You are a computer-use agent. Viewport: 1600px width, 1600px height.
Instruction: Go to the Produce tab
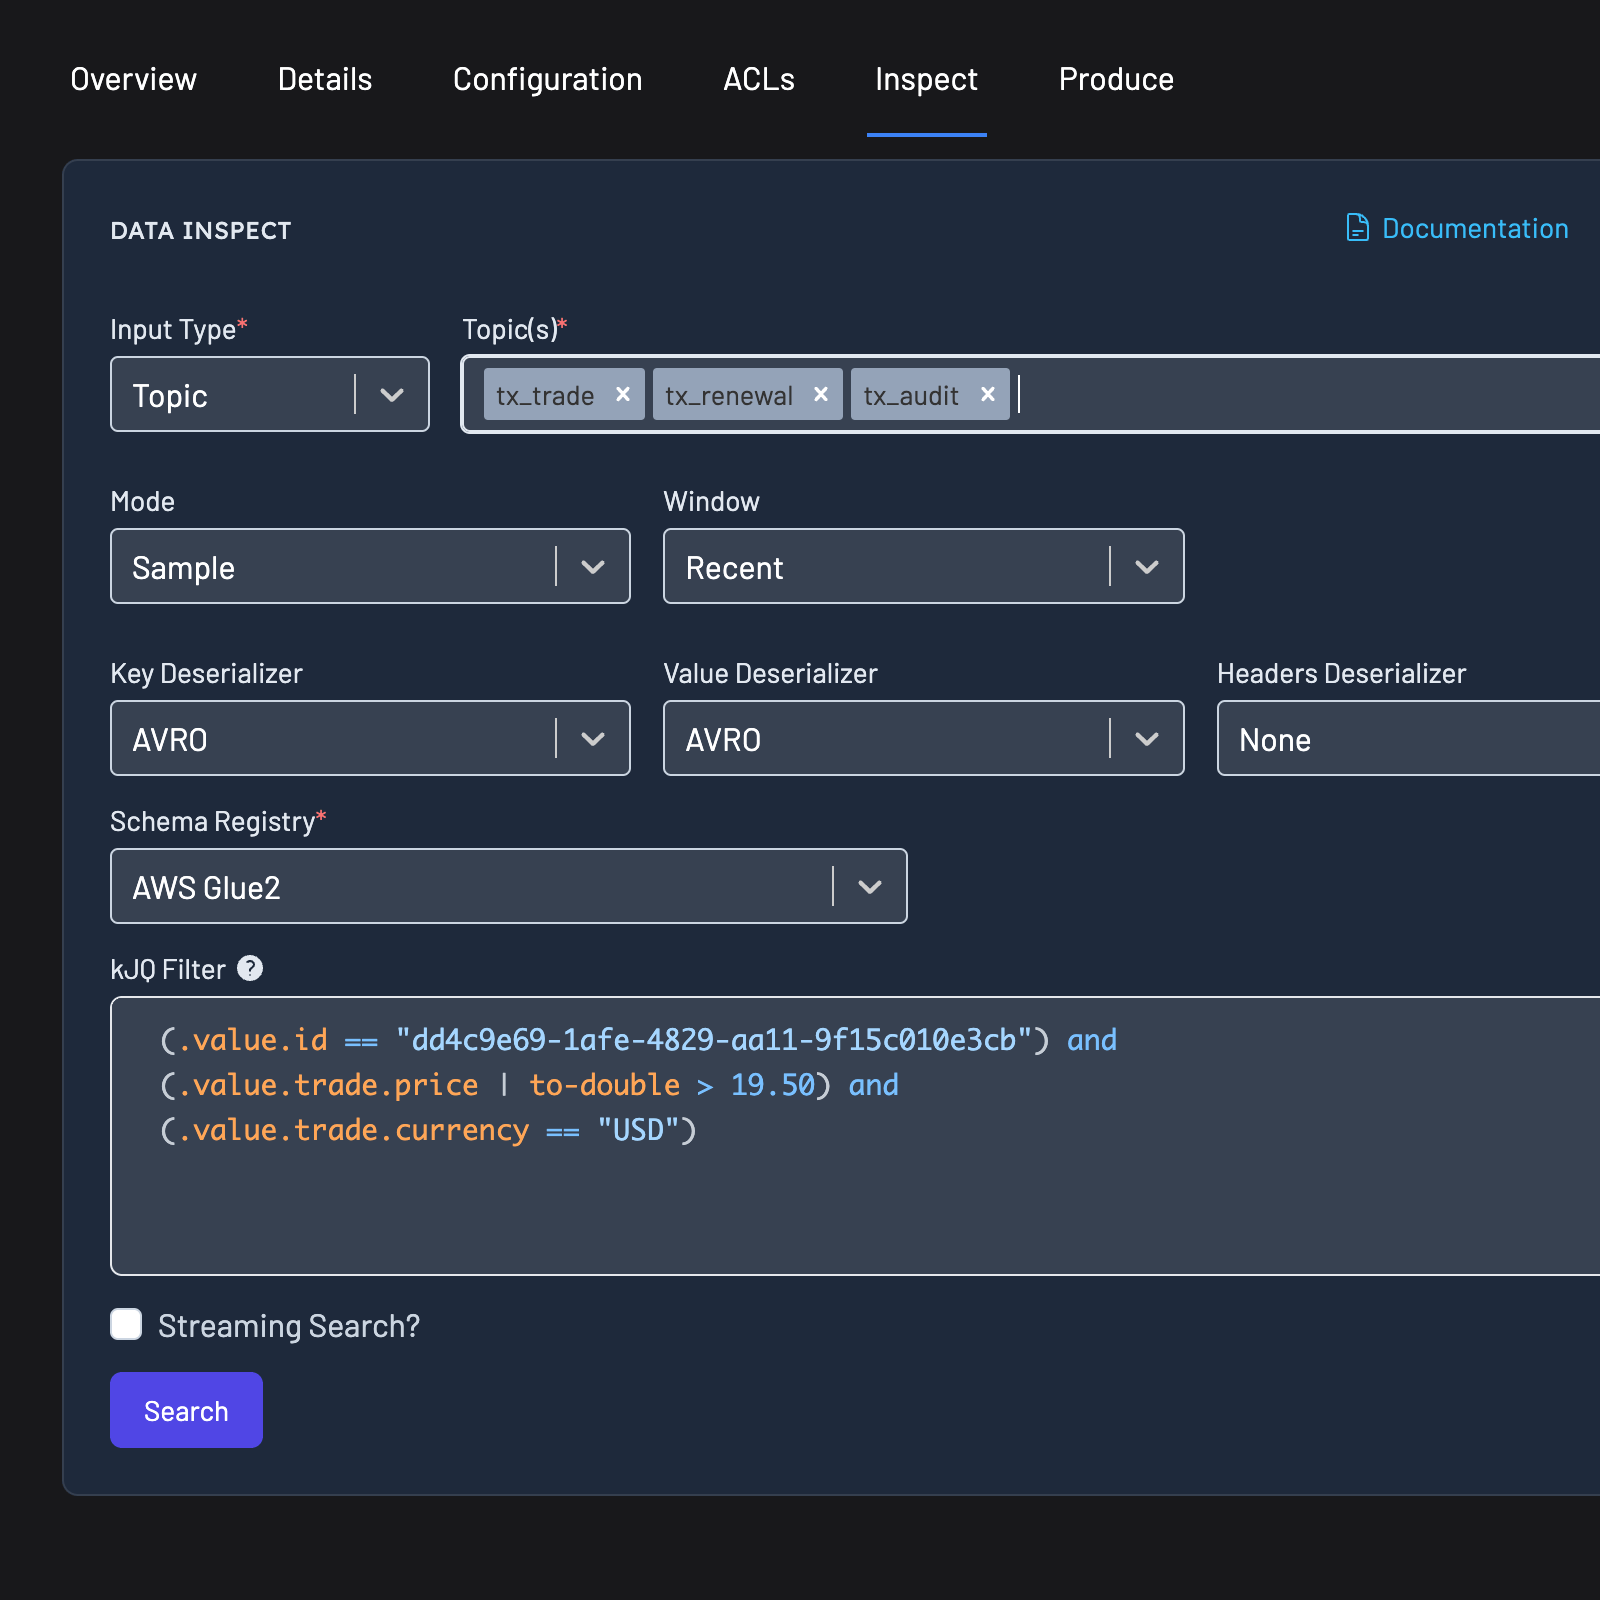point(1115,79)
